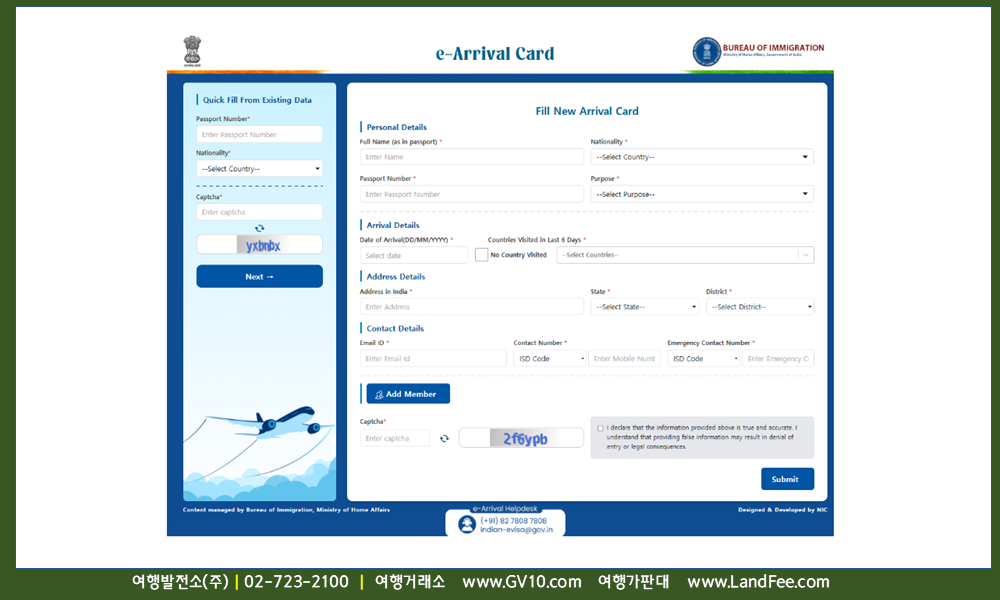Expand the District dropdown
Viewport: 1000px width, 600px height.
760,307
